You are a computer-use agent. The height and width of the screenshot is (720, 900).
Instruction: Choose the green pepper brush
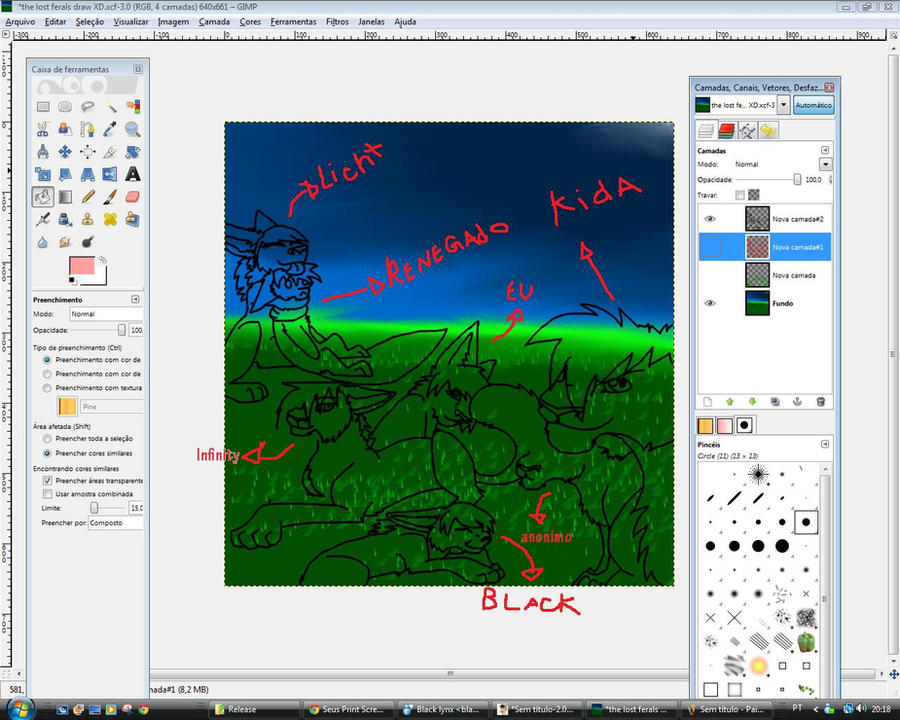coord(806,642)
